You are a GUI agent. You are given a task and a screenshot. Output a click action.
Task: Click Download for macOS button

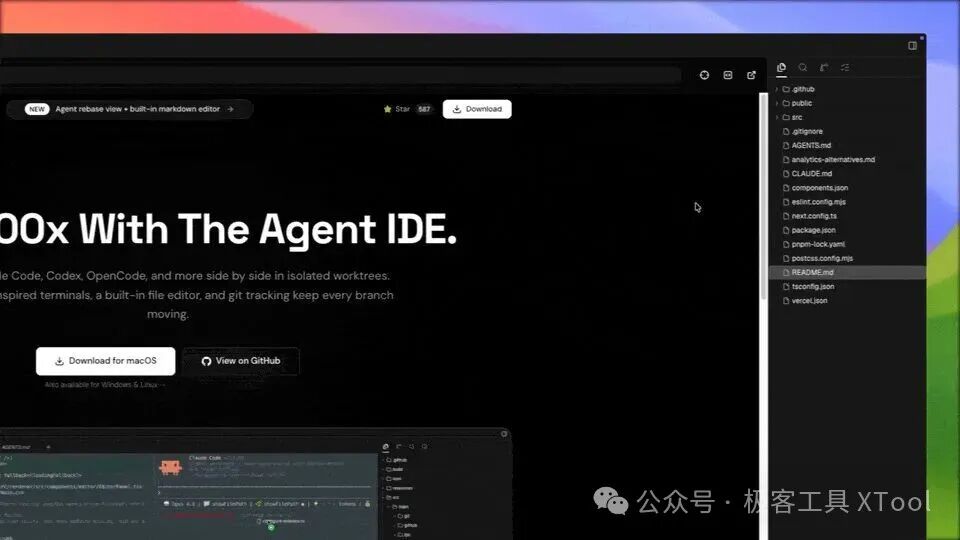click(105, 361)
